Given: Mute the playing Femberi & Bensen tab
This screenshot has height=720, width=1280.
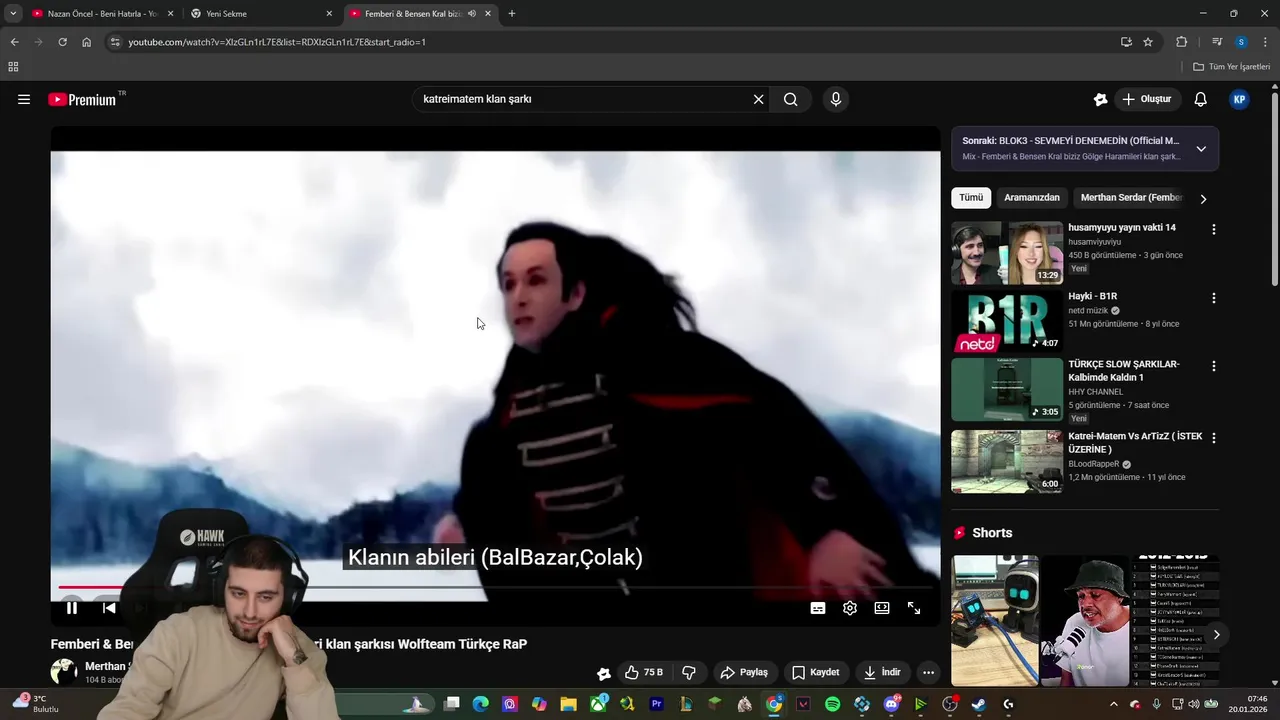Looking at the screenshot, I should pos(471,14).
